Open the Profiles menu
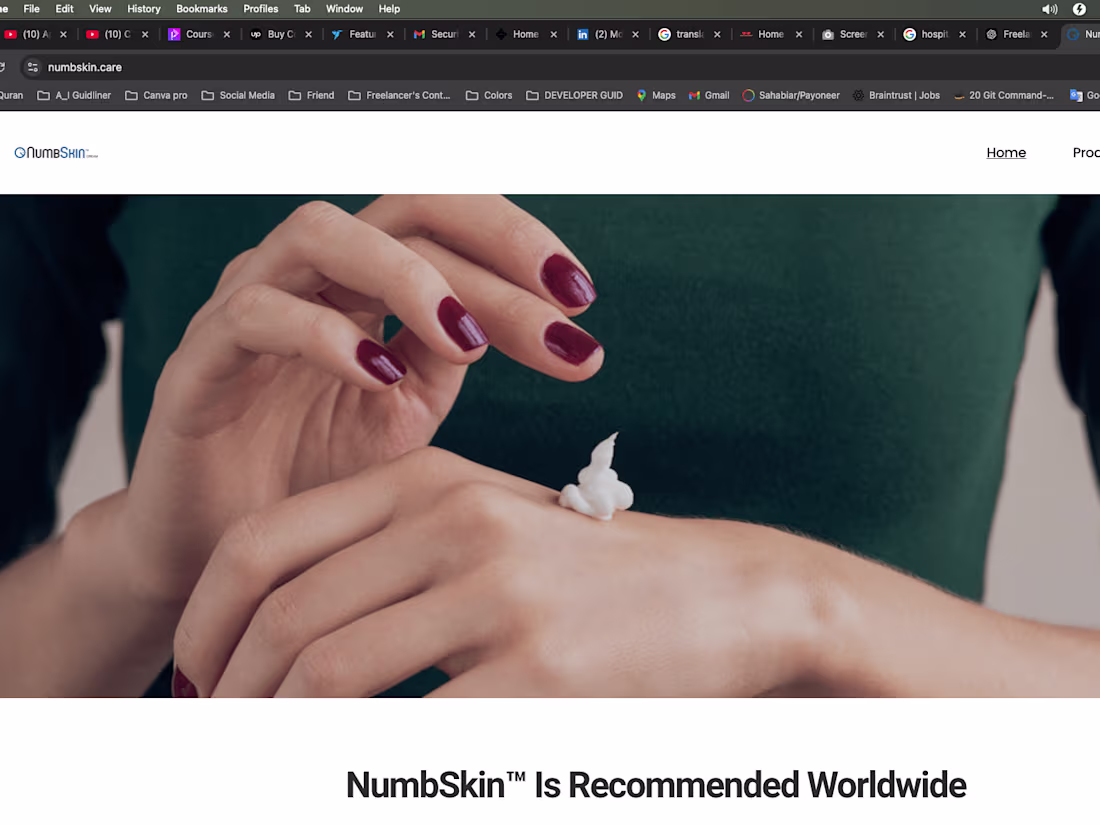 pyautogui.click(x=261, y=9)
